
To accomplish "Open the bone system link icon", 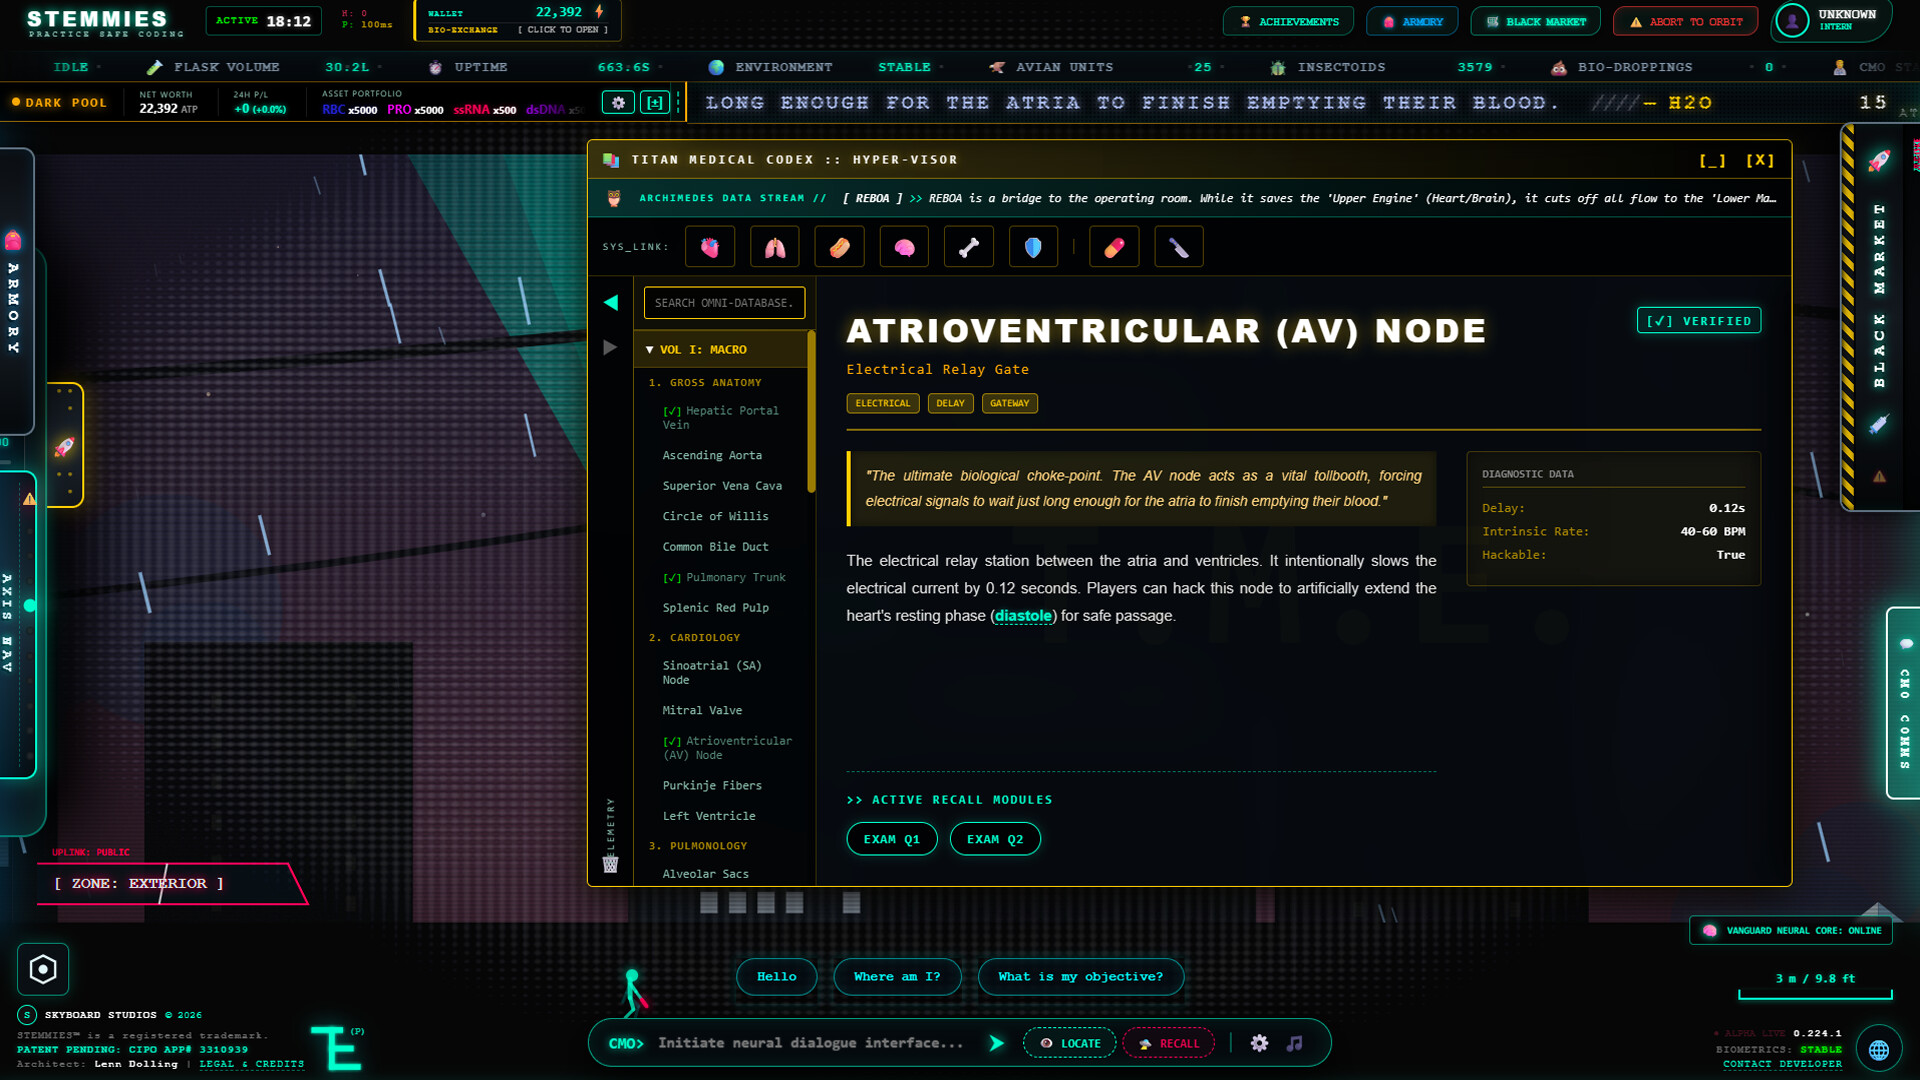I will (x=969, y=247).
